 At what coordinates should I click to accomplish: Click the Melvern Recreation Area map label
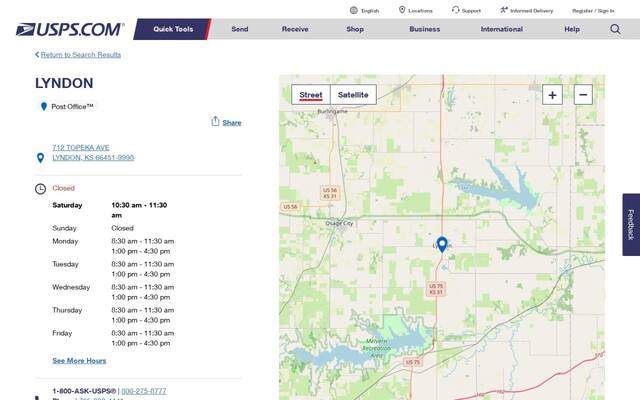tap(377, 348)
